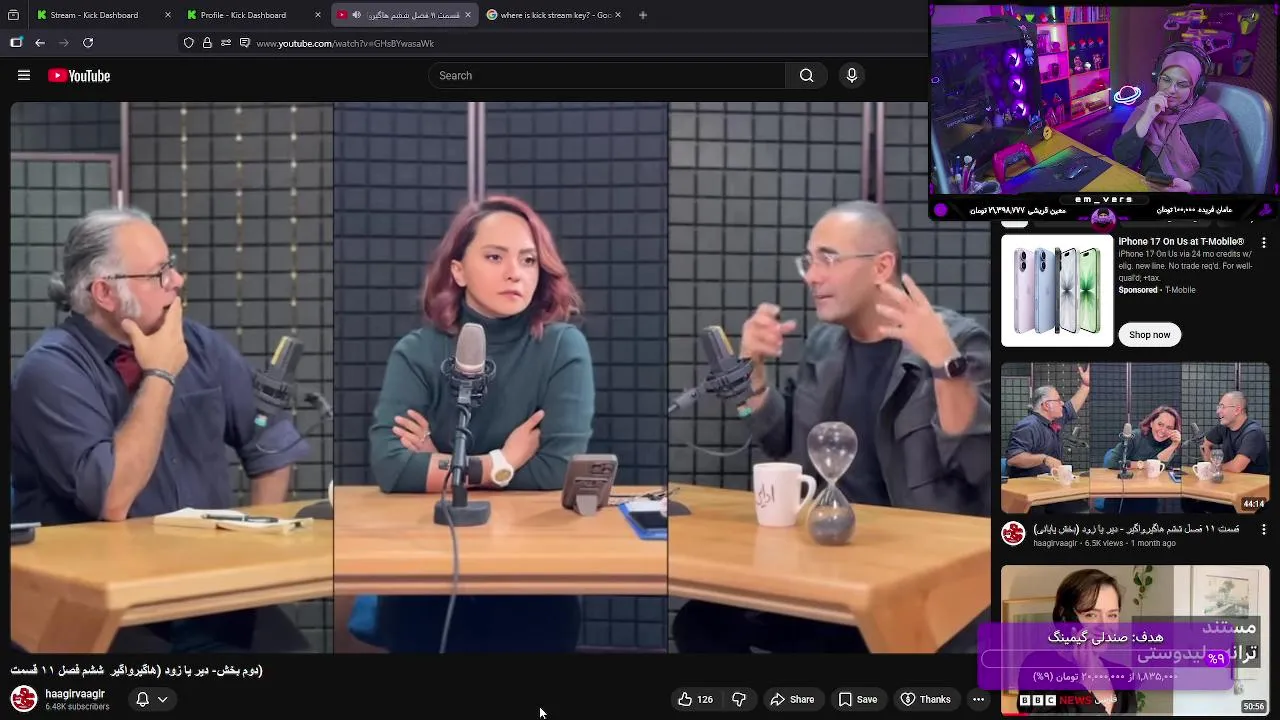Close the active YouTube video tab
Viewport: 1280px width, 720px height.
[467, 15]
